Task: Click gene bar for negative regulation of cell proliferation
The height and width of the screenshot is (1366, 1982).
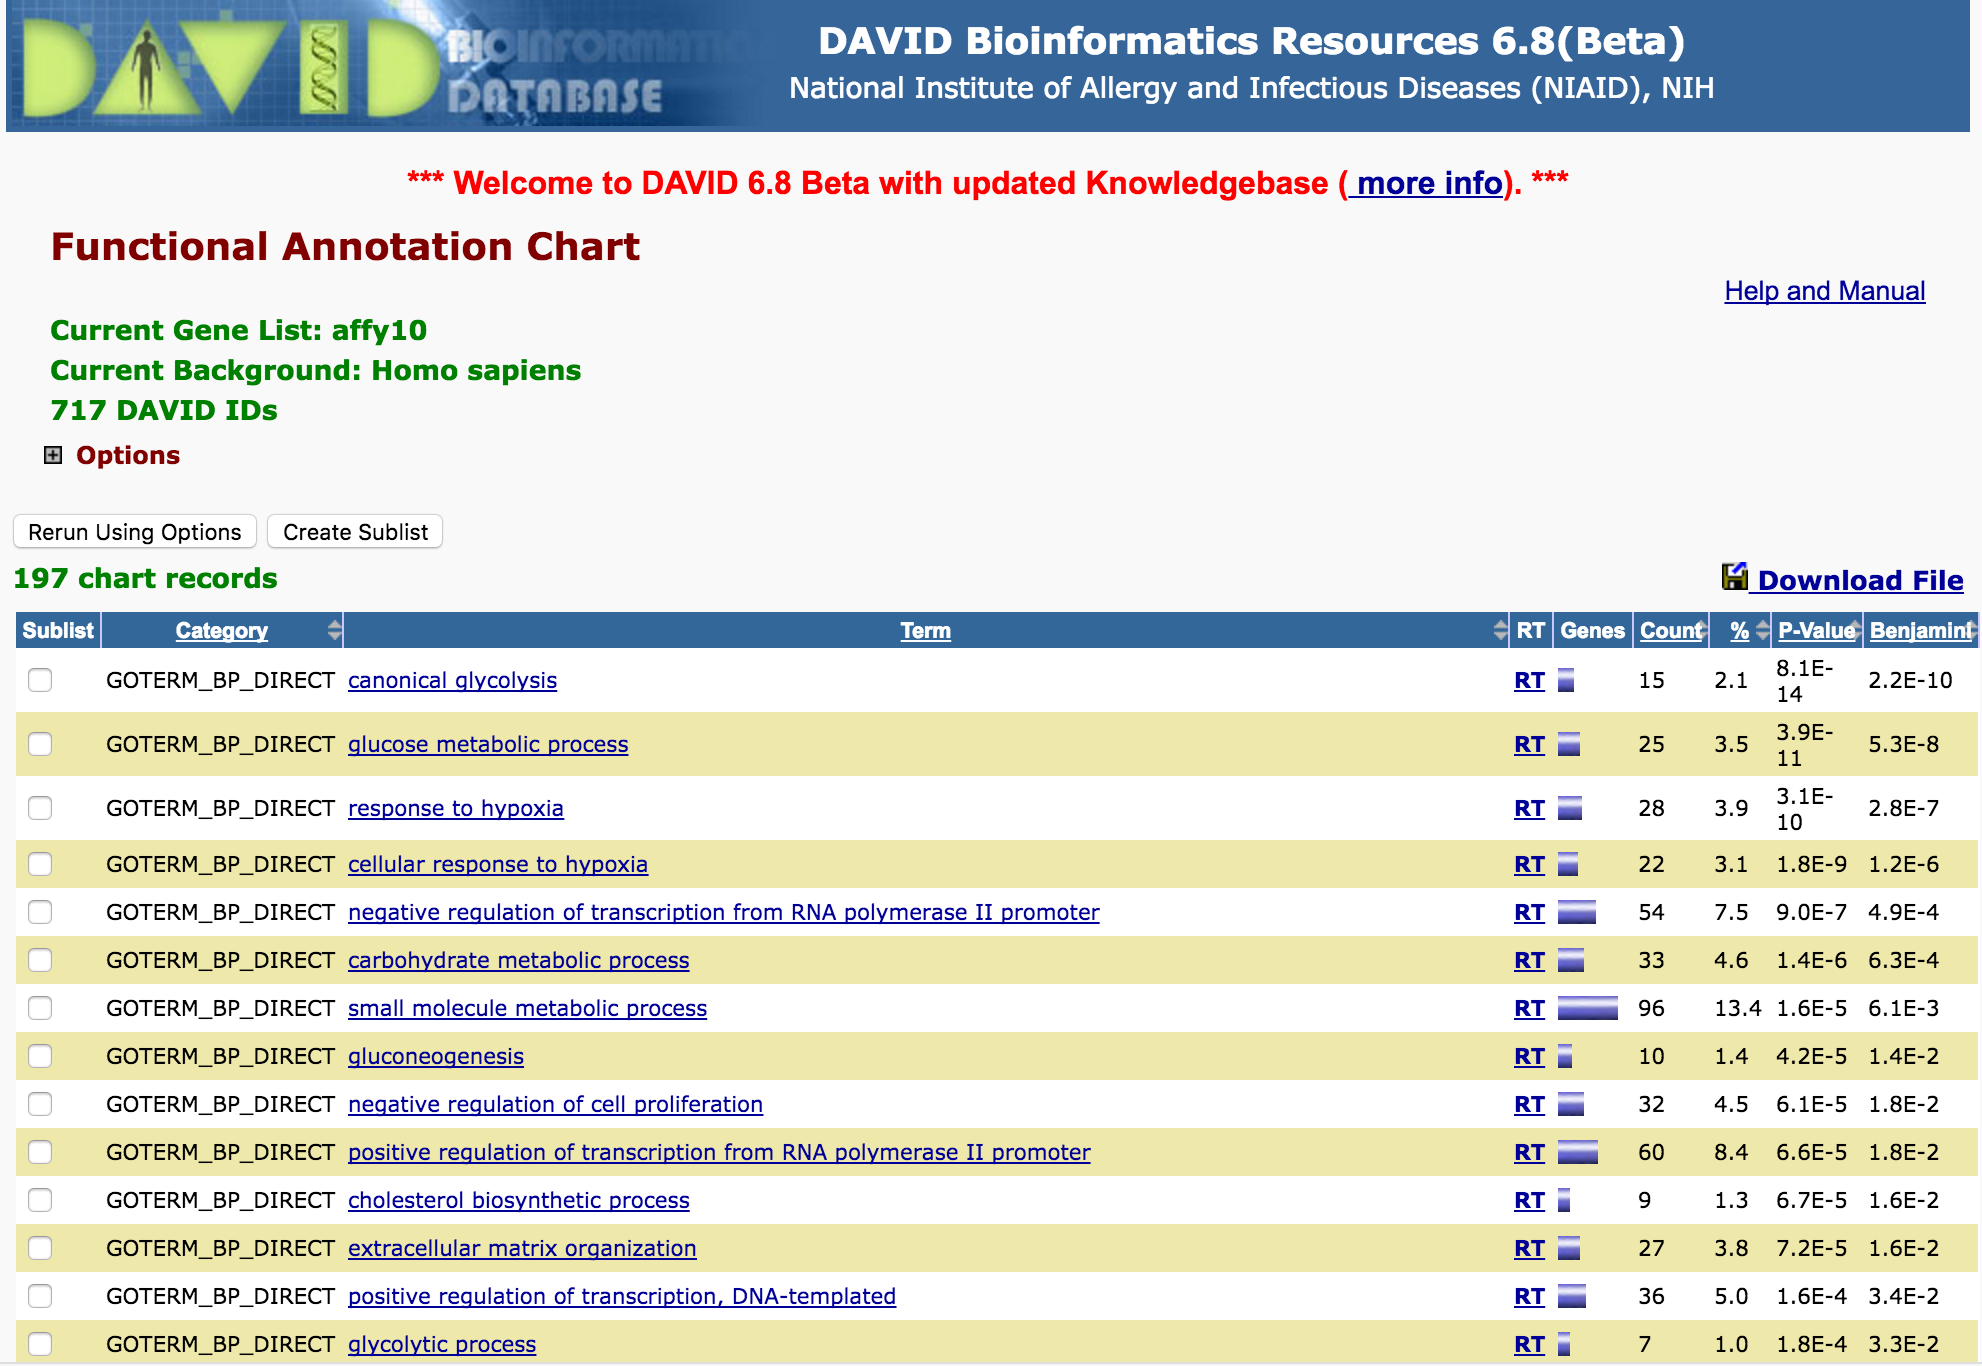Action: coord(1571,1104)
